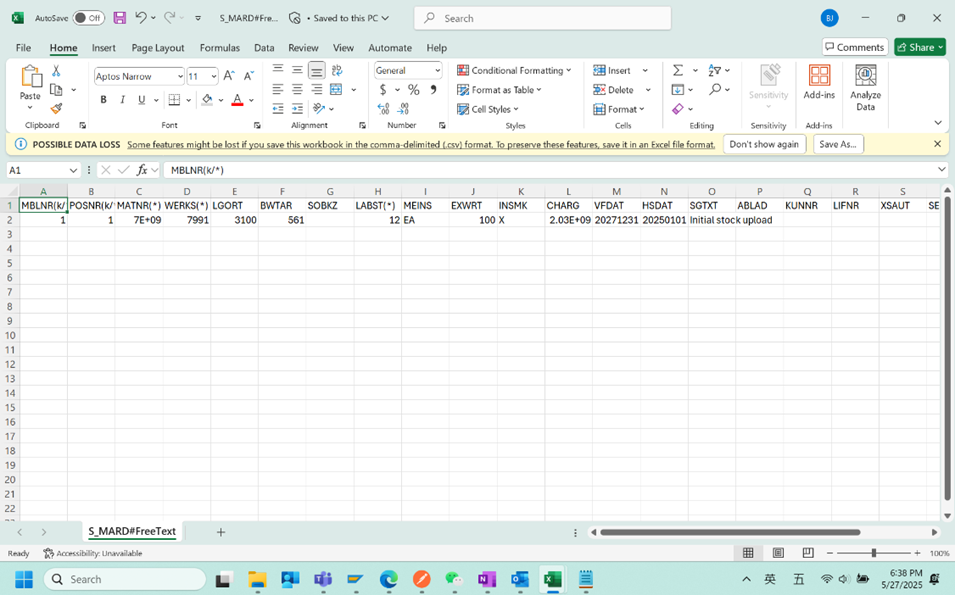Viewport: 955px width, 595px height.
Task: Apply percent style number format
Action: pos(413,90)
